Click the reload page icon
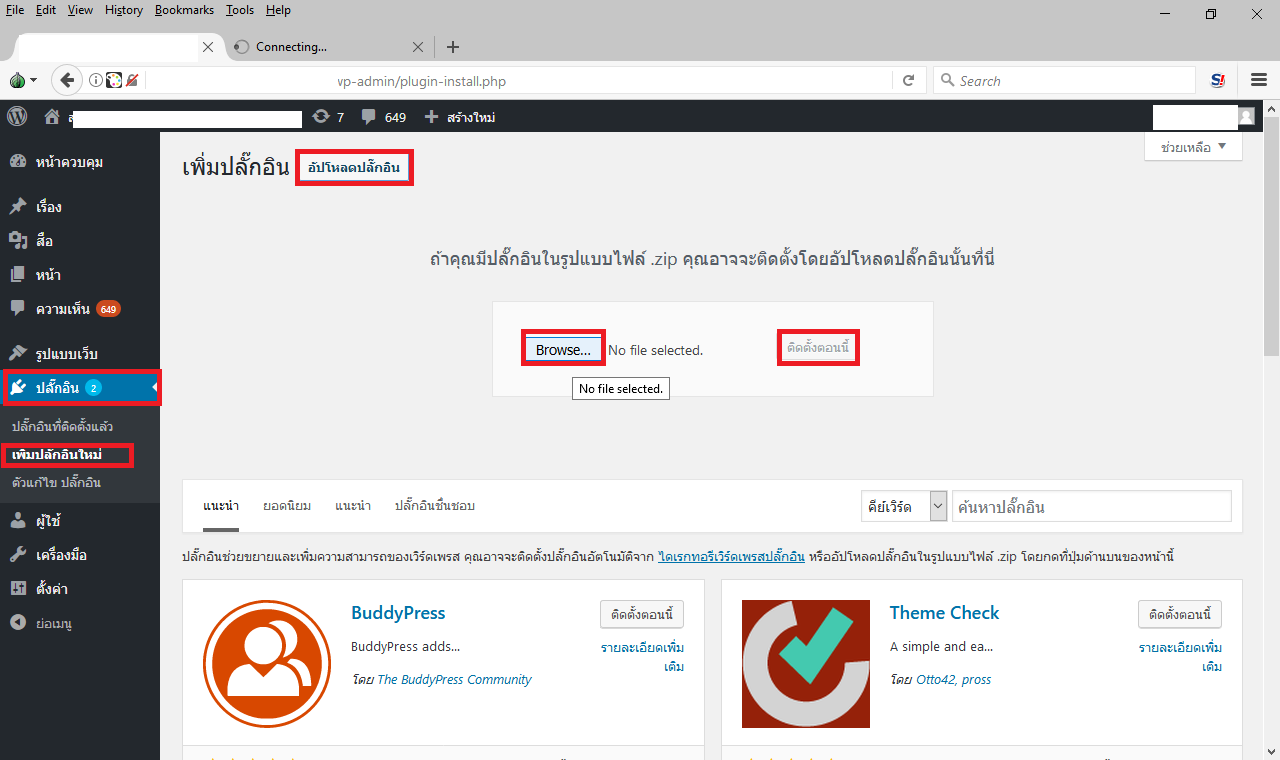 909,81
